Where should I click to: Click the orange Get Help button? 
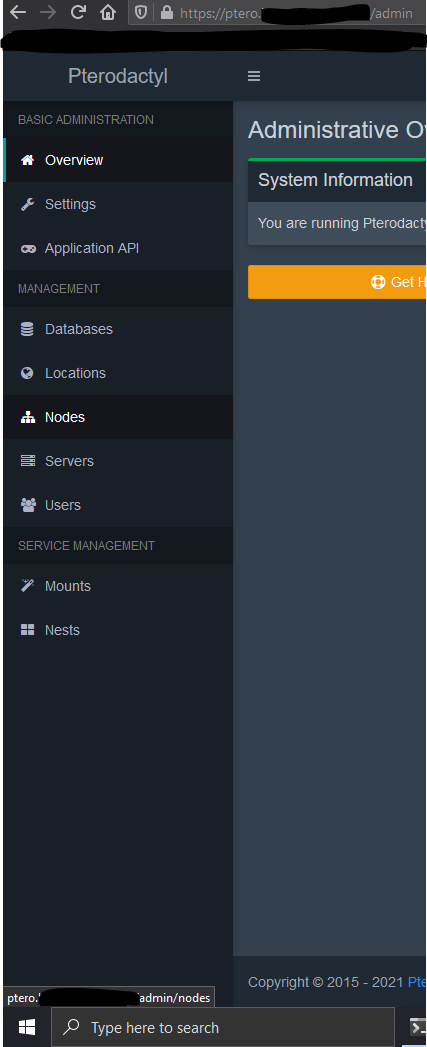[x=337, y=282]
